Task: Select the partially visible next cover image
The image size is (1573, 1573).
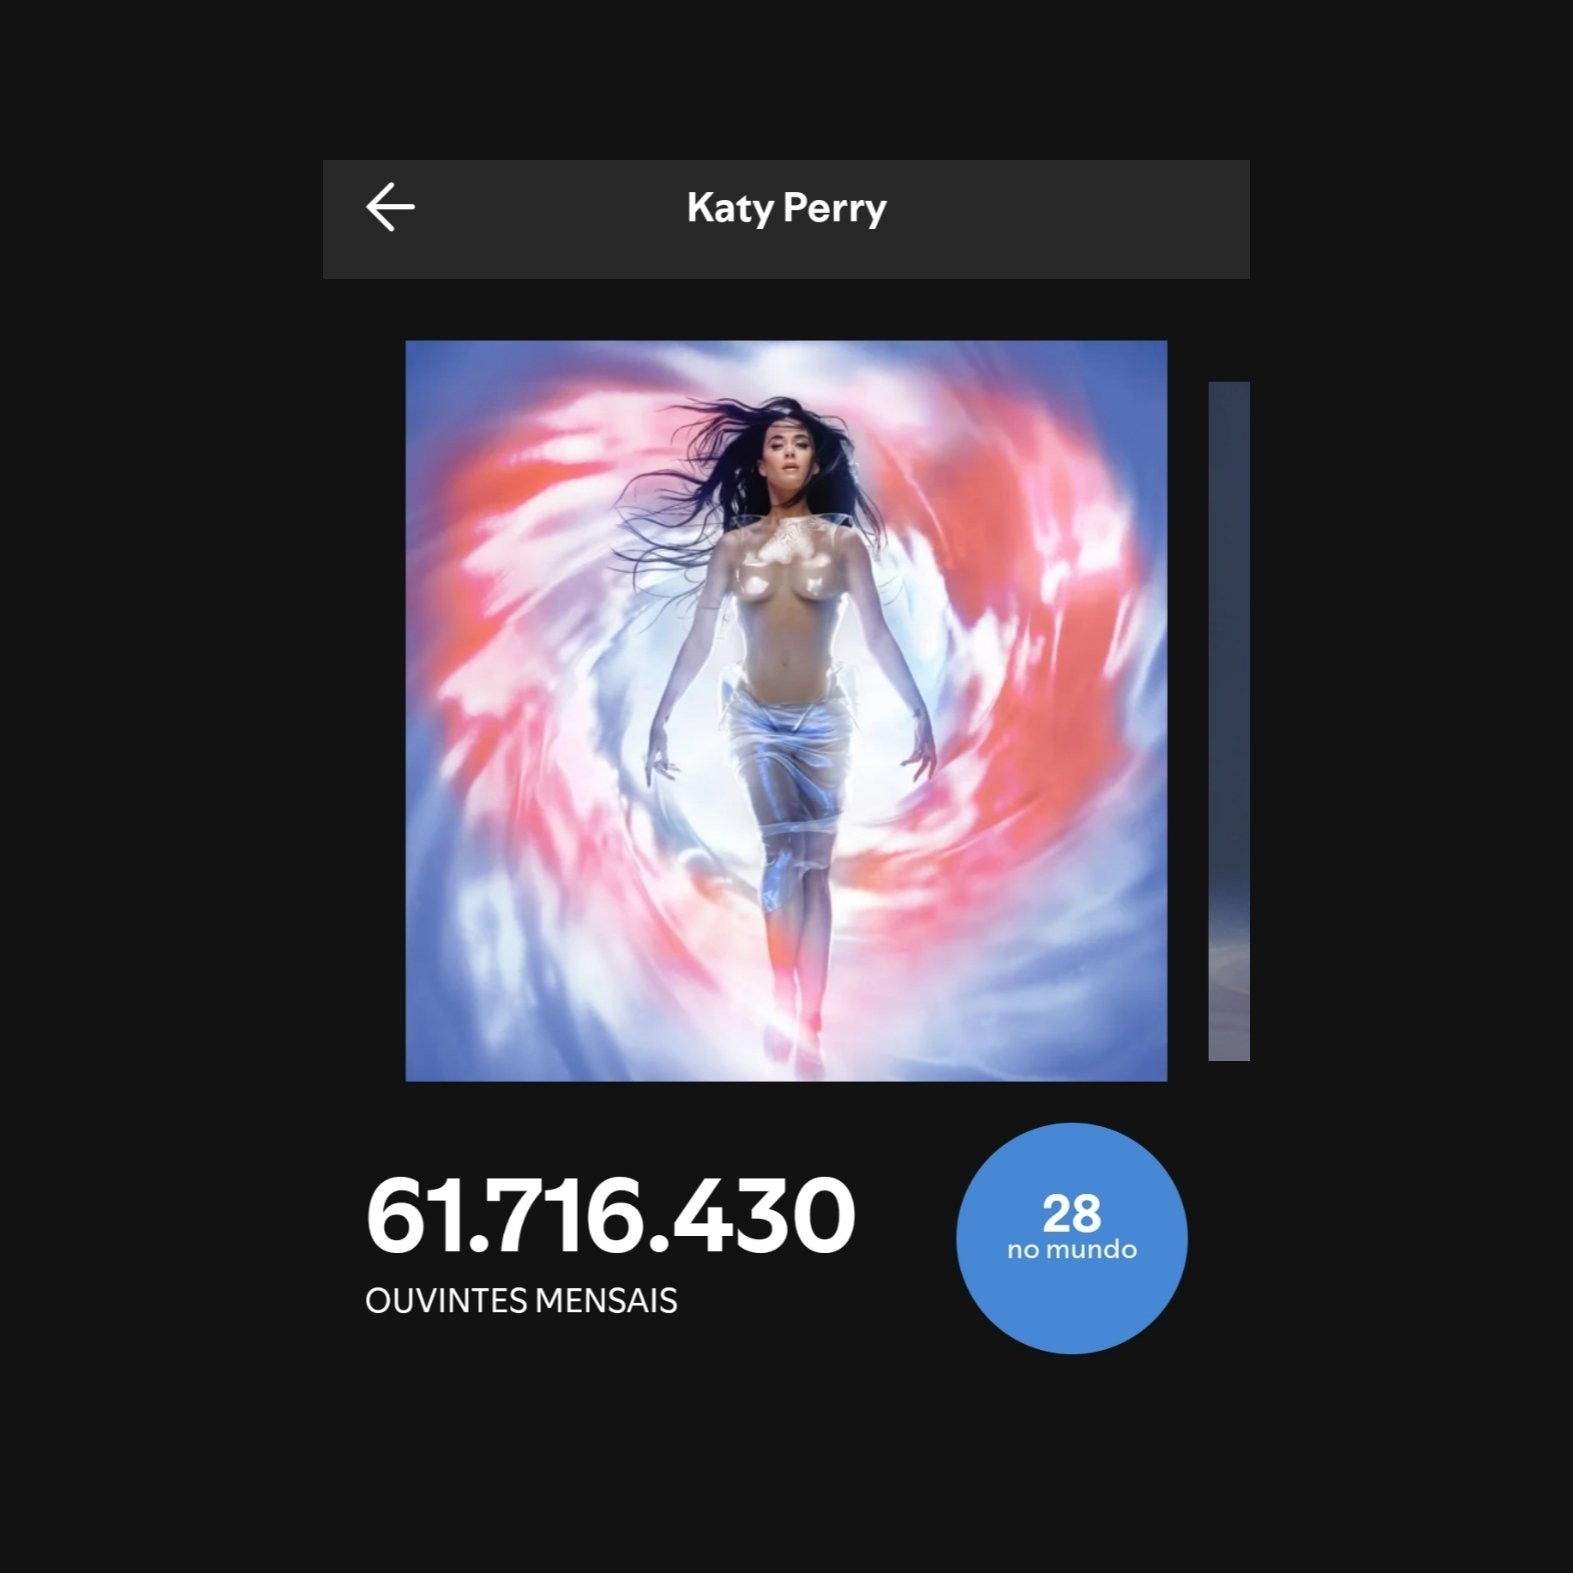Action: pyautogui.click(x=1229, y=721)
